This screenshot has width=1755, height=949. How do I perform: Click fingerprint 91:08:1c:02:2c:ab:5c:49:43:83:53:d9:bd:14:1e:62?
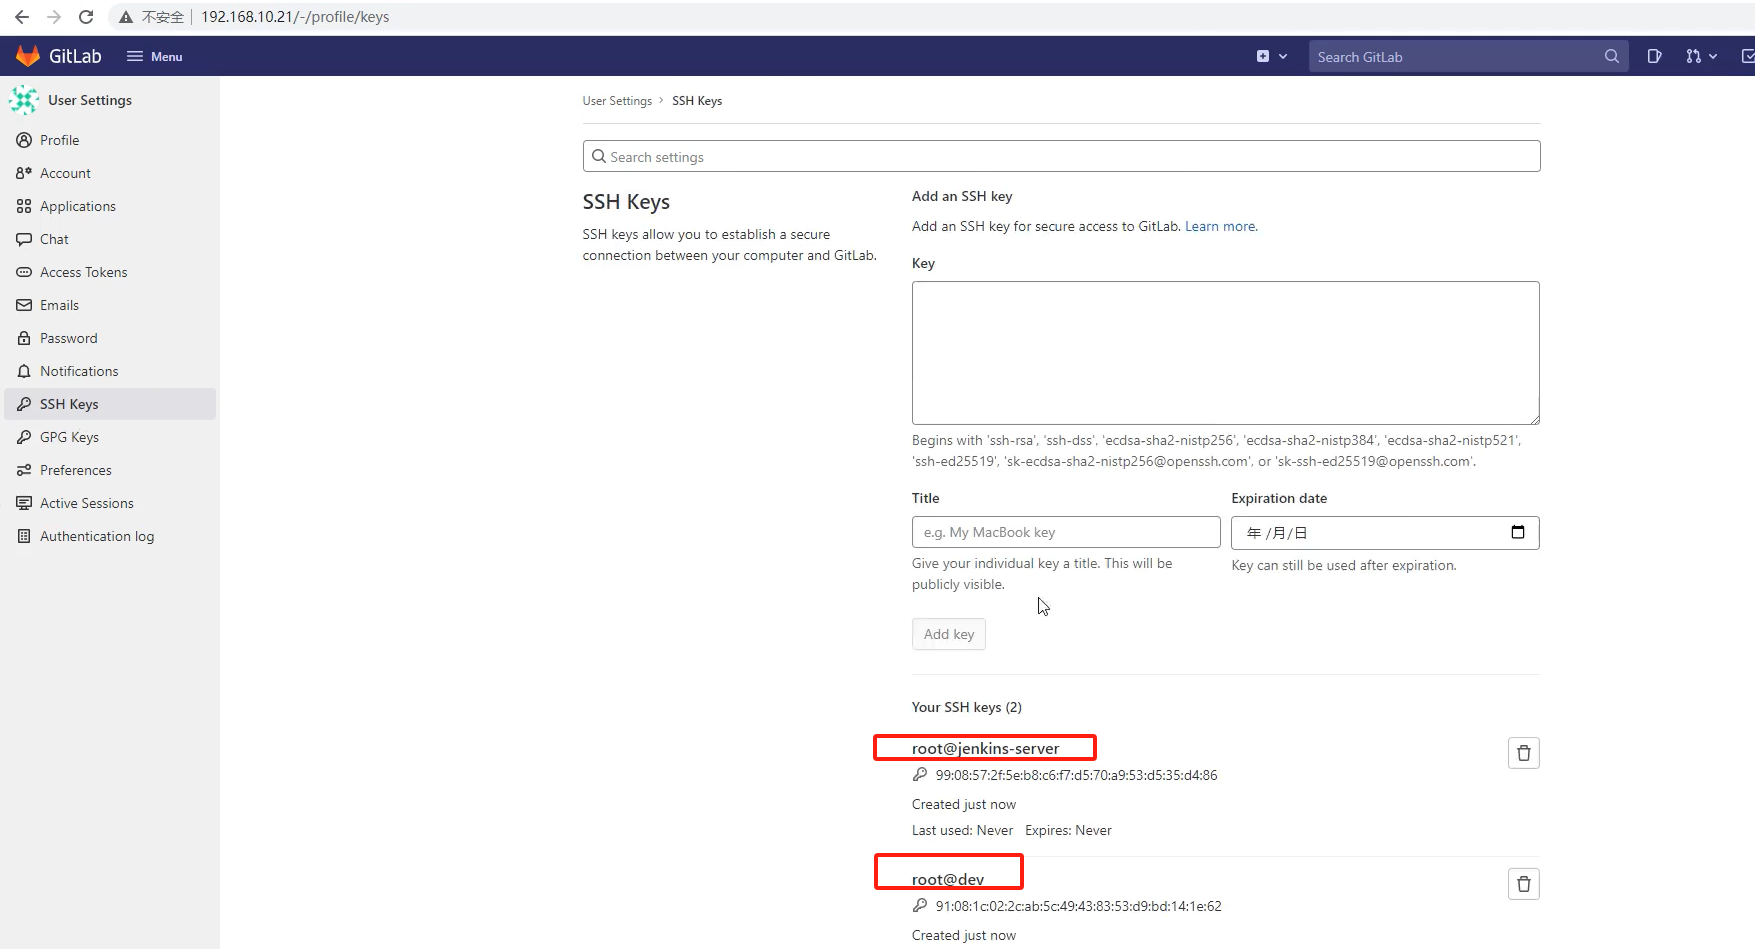(x=1078, y=907)
